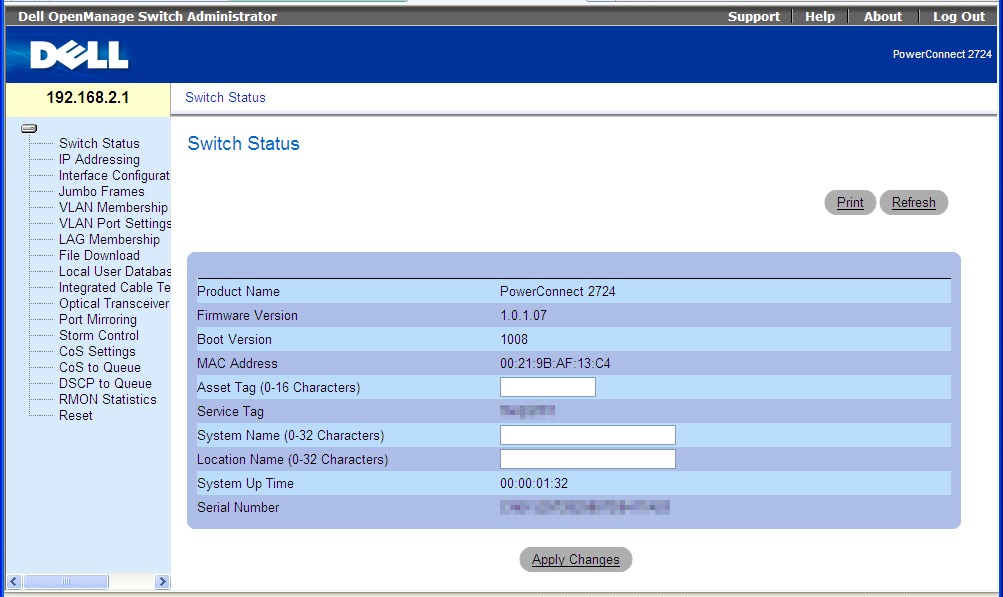Open Port Mirroring in the tree
Image resolution: width=1003 pixels, height=597 pixels.
click(x=98, y=319)
